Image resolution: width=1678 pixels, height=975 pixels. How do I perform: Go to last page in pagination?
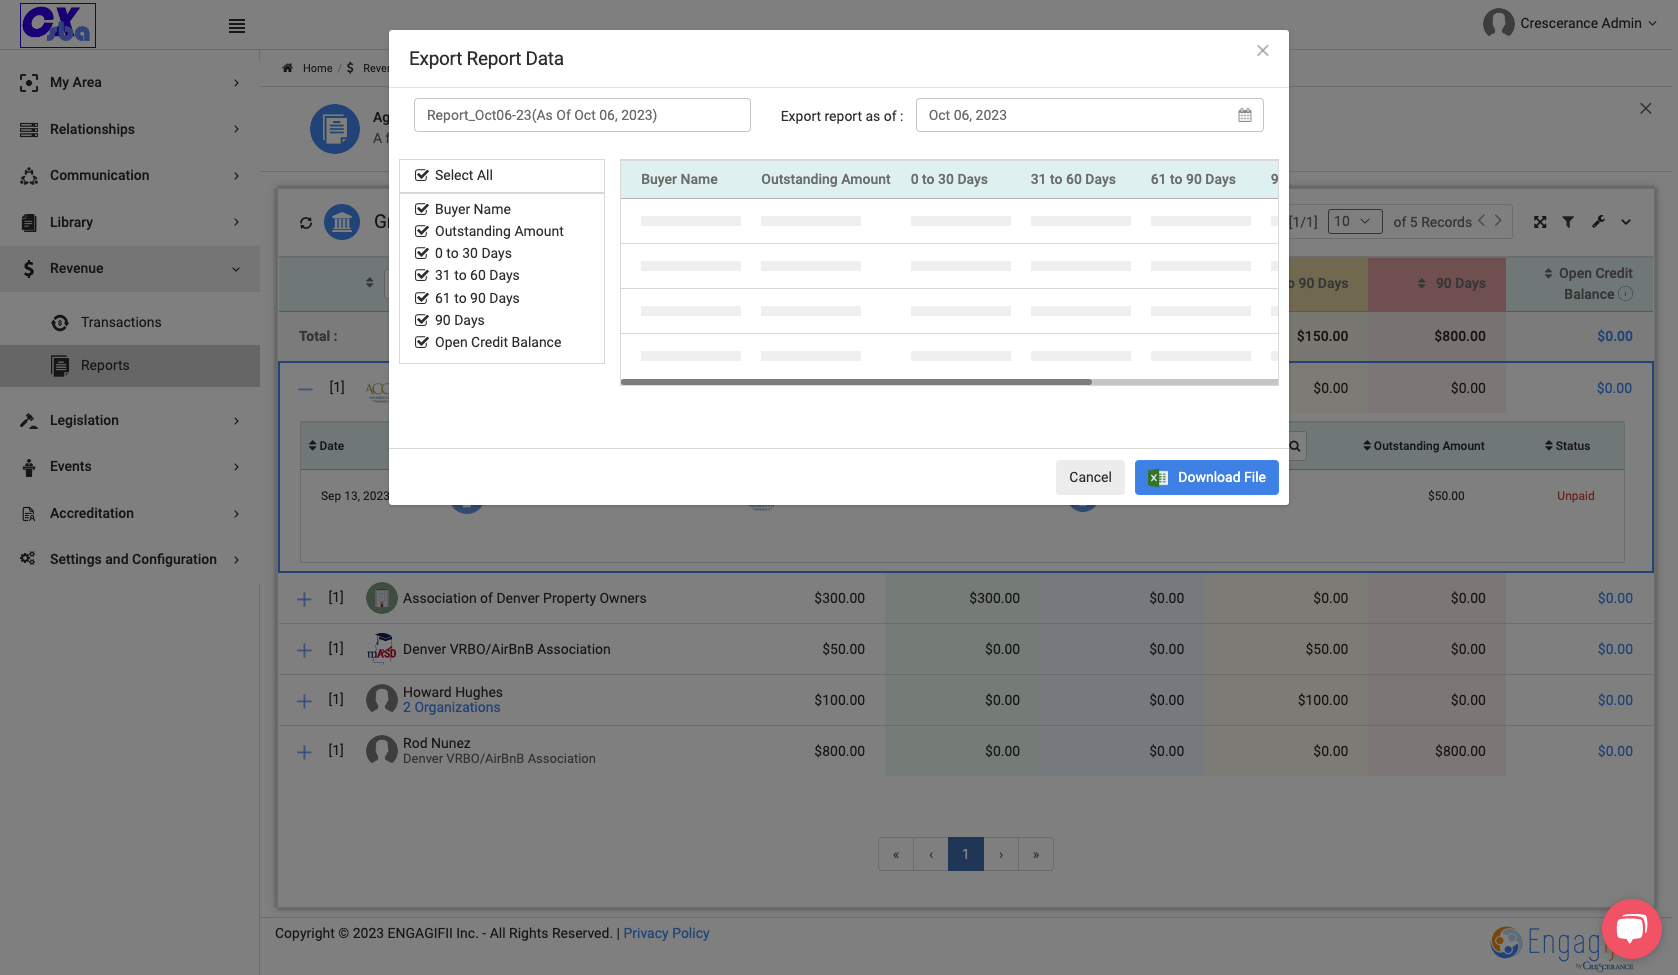1036,855
